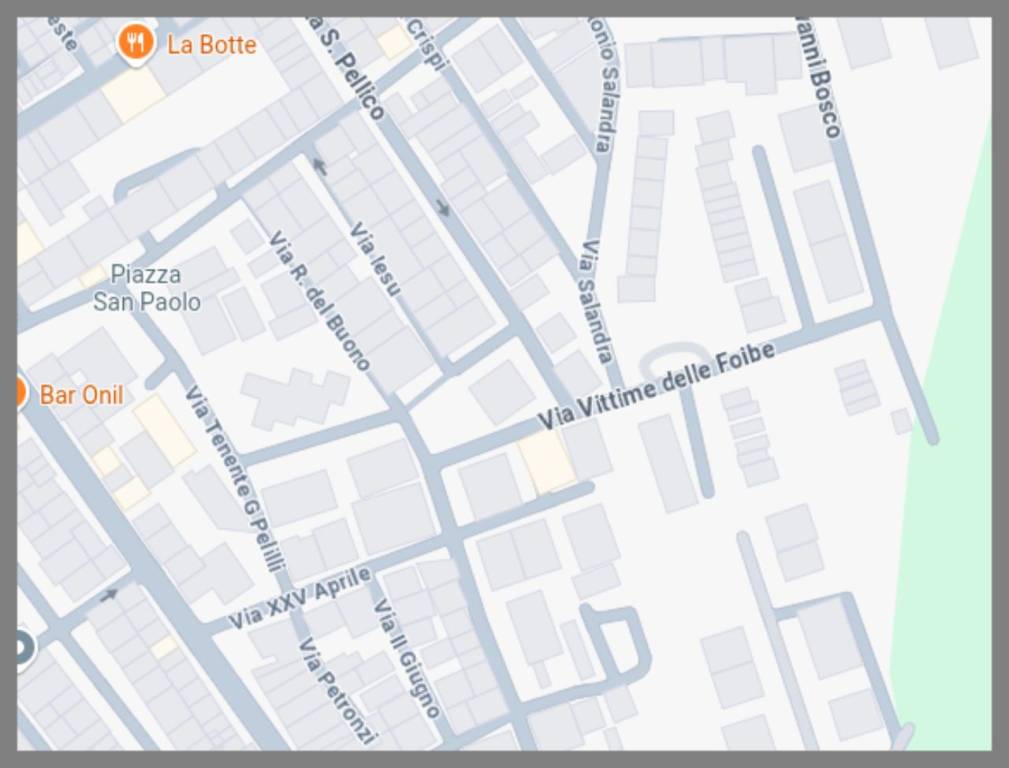Click yellow building beside Via Vittime delle Foibe
Screen dimensions: 1009x768
546,461
